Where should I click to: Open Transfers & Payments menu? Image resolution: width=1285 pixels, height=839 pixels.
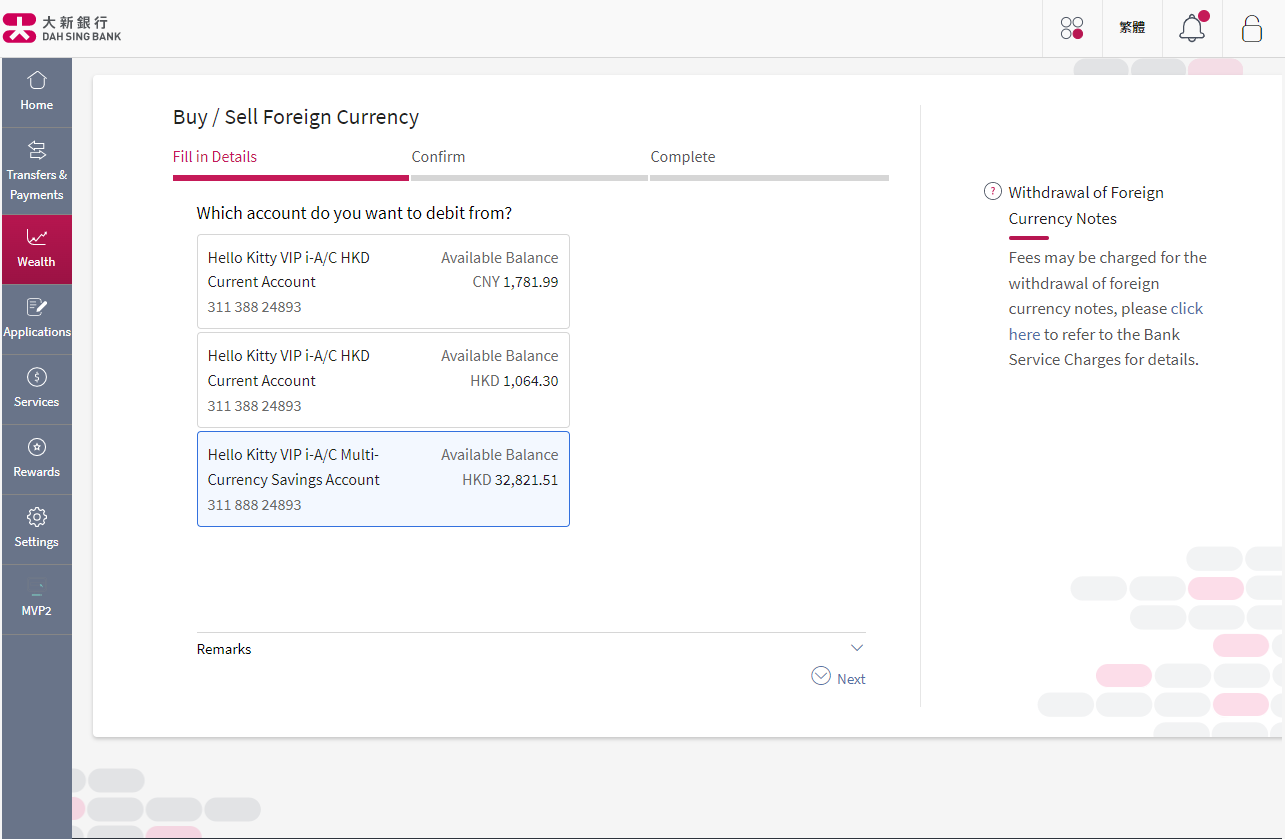tap(36, 171)
